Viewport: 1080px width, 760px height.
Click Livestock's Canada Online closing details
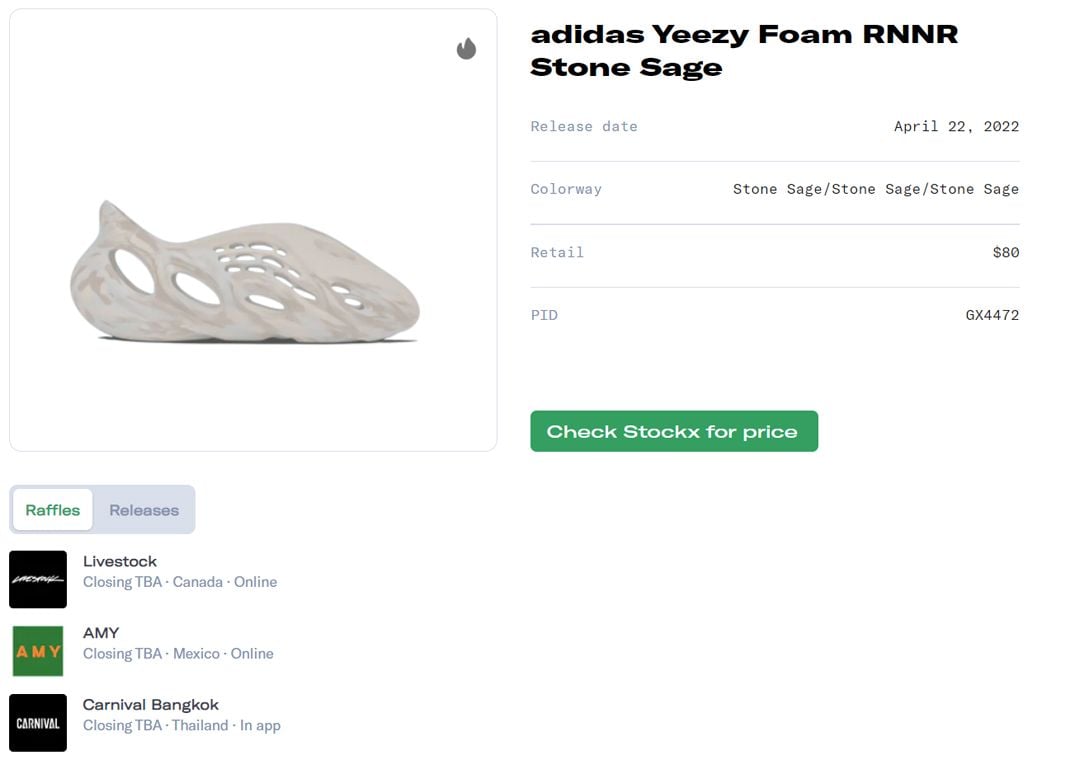click(180, 582)
